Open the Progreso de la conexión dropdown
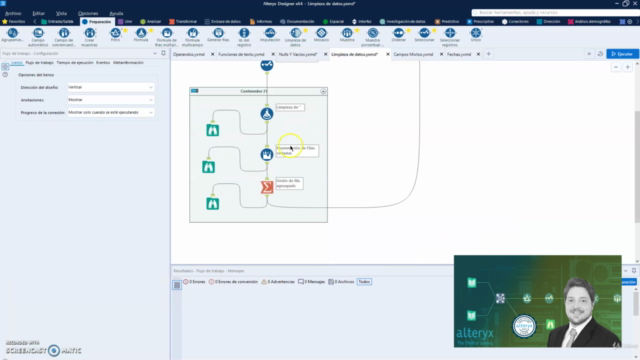This screenshot has width=640, height=360. [x=111, y=112]
